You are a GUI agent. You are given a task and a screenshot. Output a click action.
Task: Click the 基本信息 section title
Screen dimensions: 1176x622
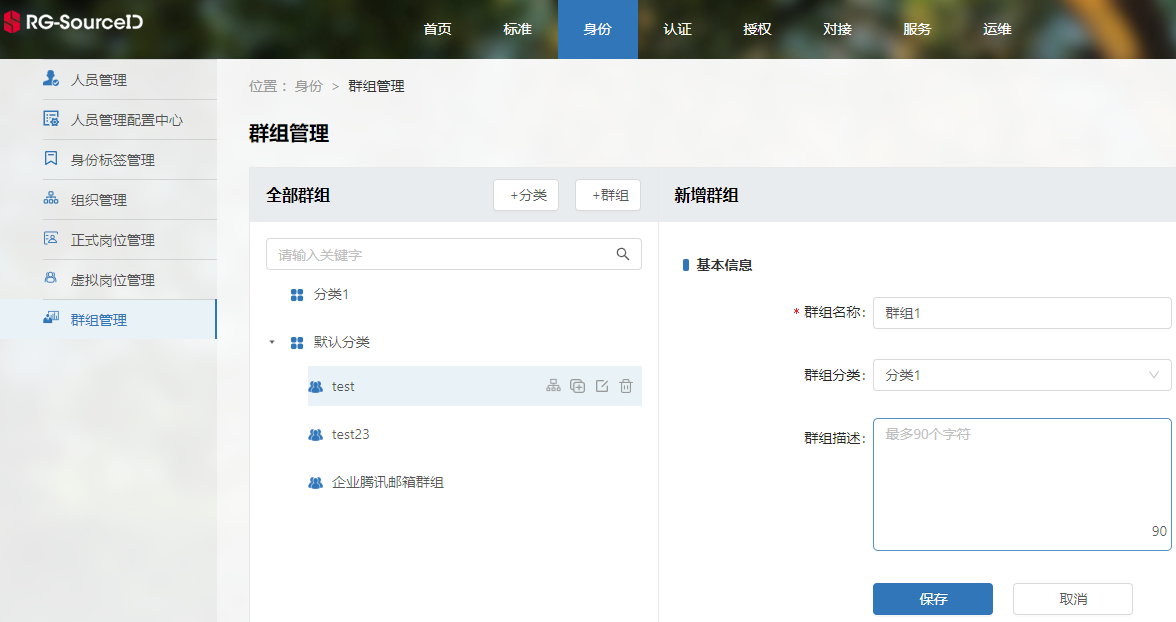pos(724,265)
